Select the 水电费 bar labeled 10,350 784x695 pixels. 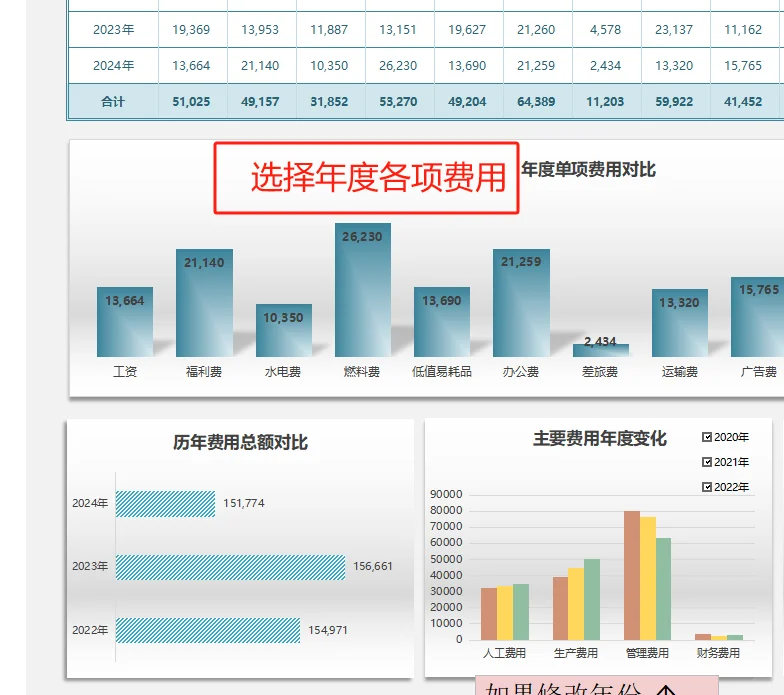(x=284, y=330)
